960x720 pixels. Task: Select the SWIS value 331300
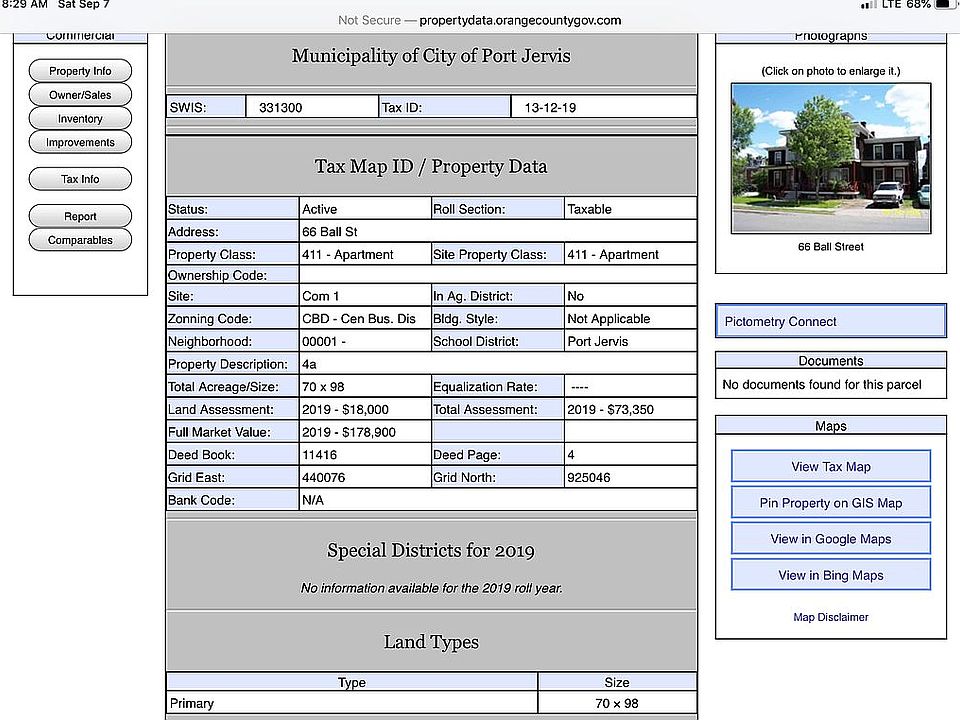(x=280, y=107)
